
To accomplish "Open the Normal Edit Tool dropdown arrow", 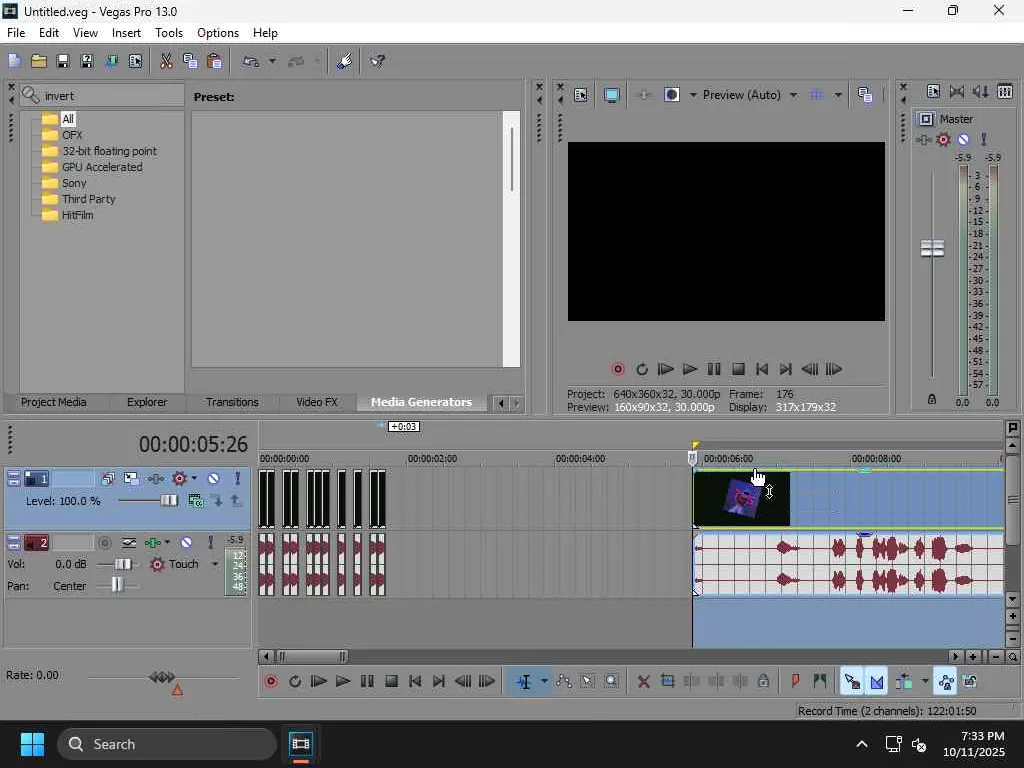I will [x=544, y=681].
